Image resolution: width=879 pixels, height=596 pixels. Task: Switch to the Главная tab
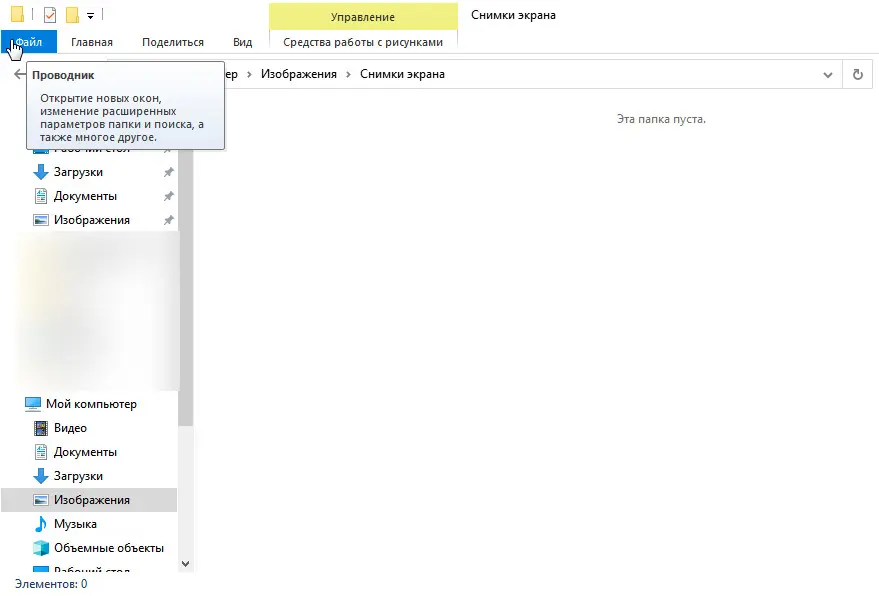tap(92, 42)
